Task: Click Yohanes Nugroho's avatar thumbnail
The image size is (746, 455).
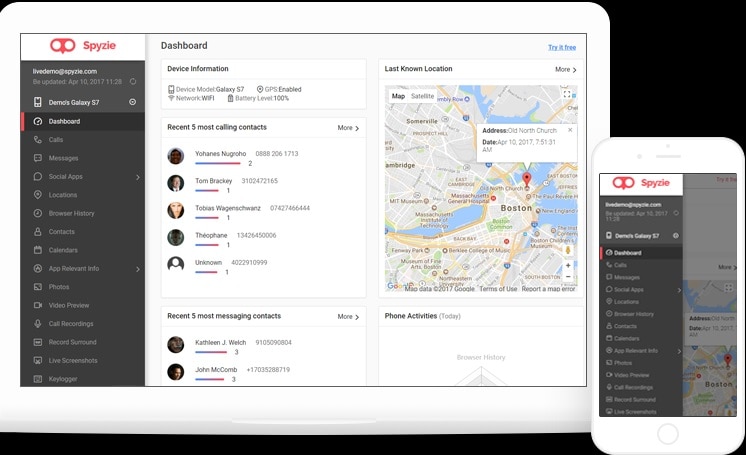Action: (176, 156)
